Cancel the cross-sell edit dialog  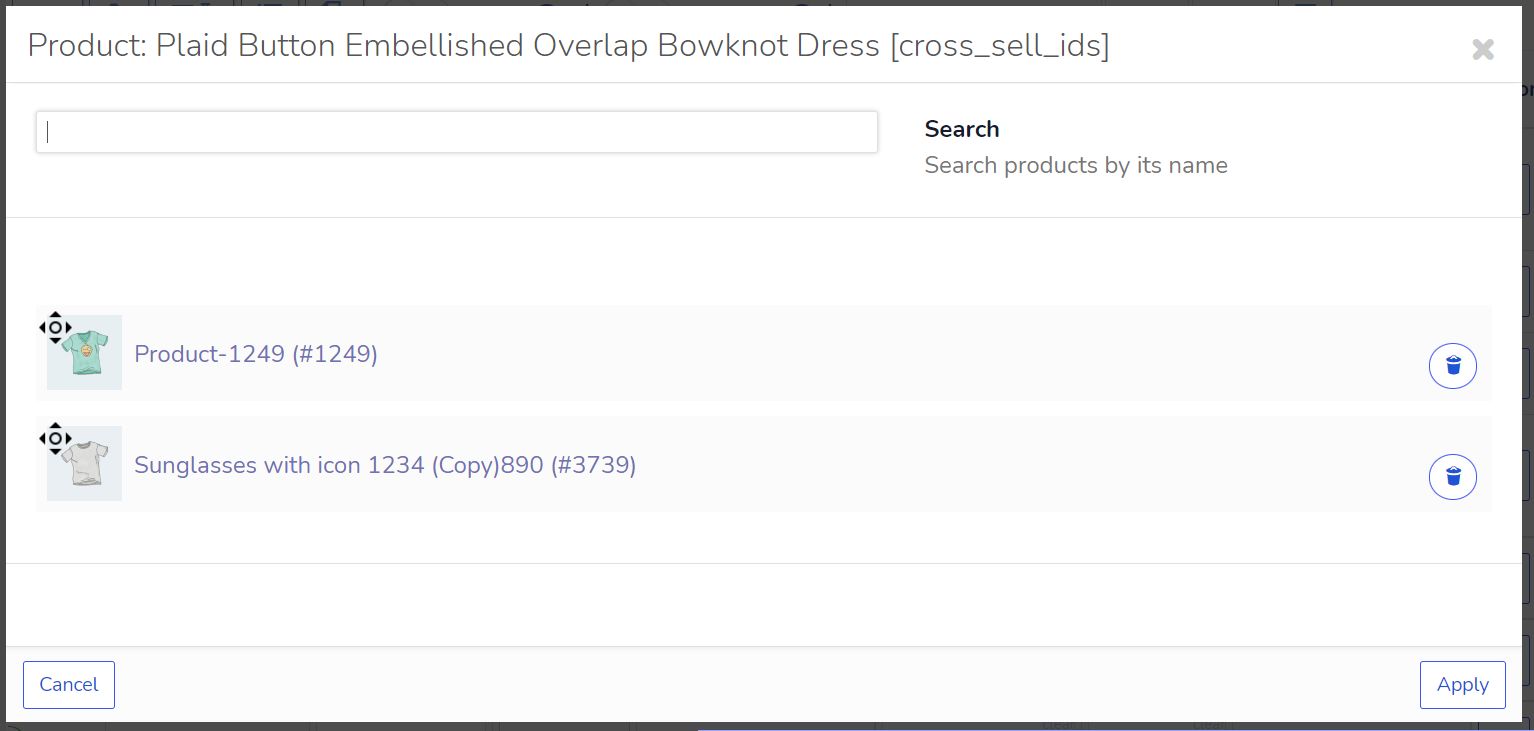[x=69, y=685]
